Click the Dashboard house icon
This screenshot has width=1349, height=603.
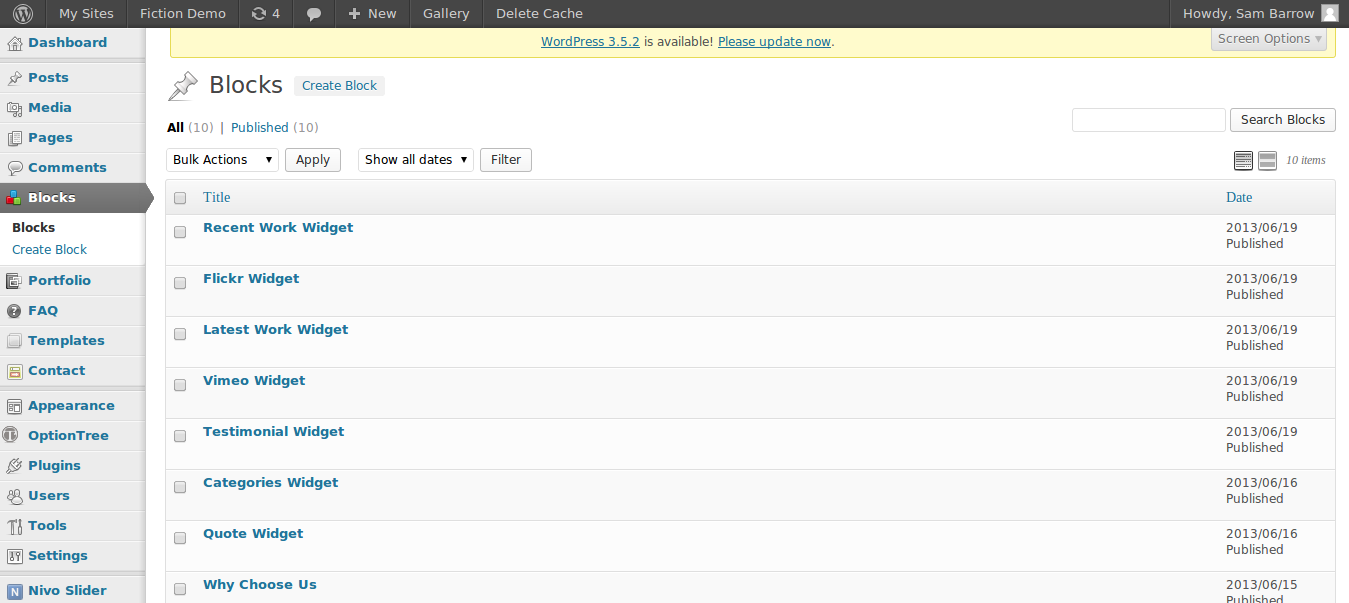(14, 43)
